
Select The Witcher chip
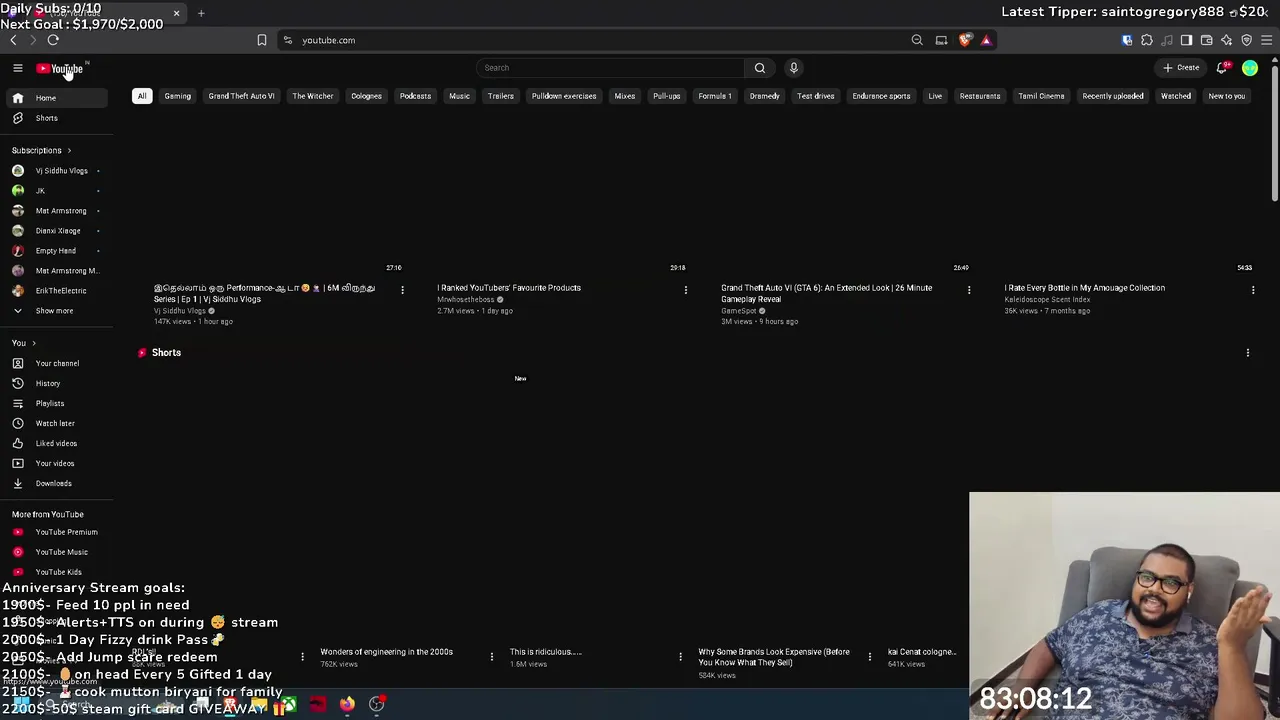pos(313,96)
